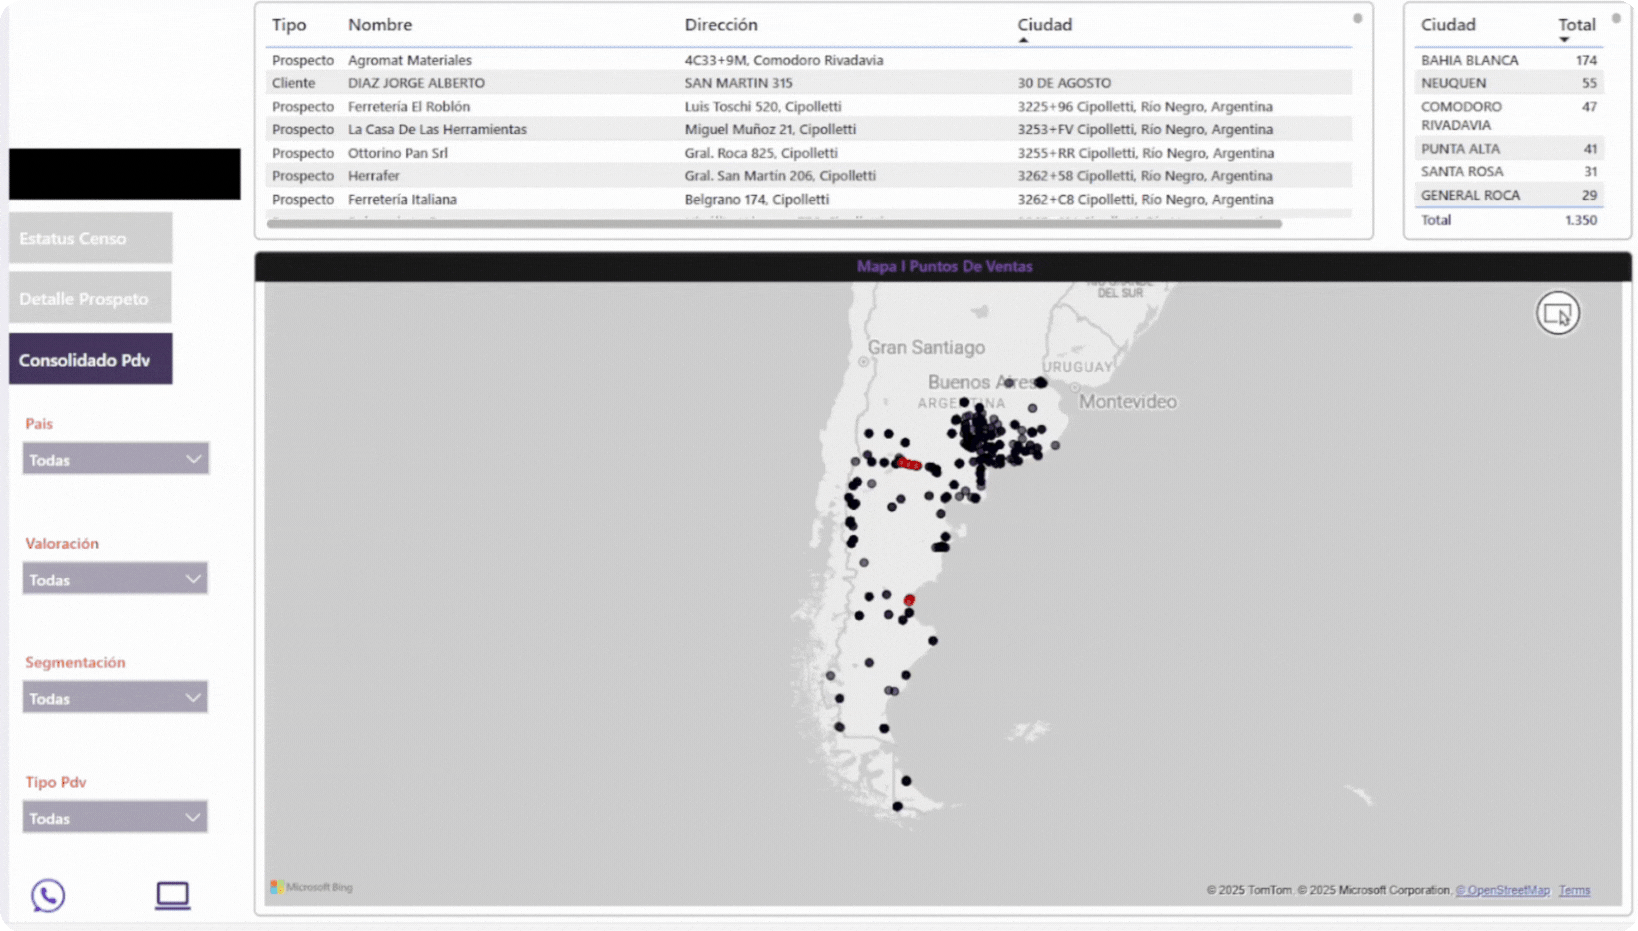Open the OpenStreetMap link
The image size is (1638, 931).
coord(1502,890)
